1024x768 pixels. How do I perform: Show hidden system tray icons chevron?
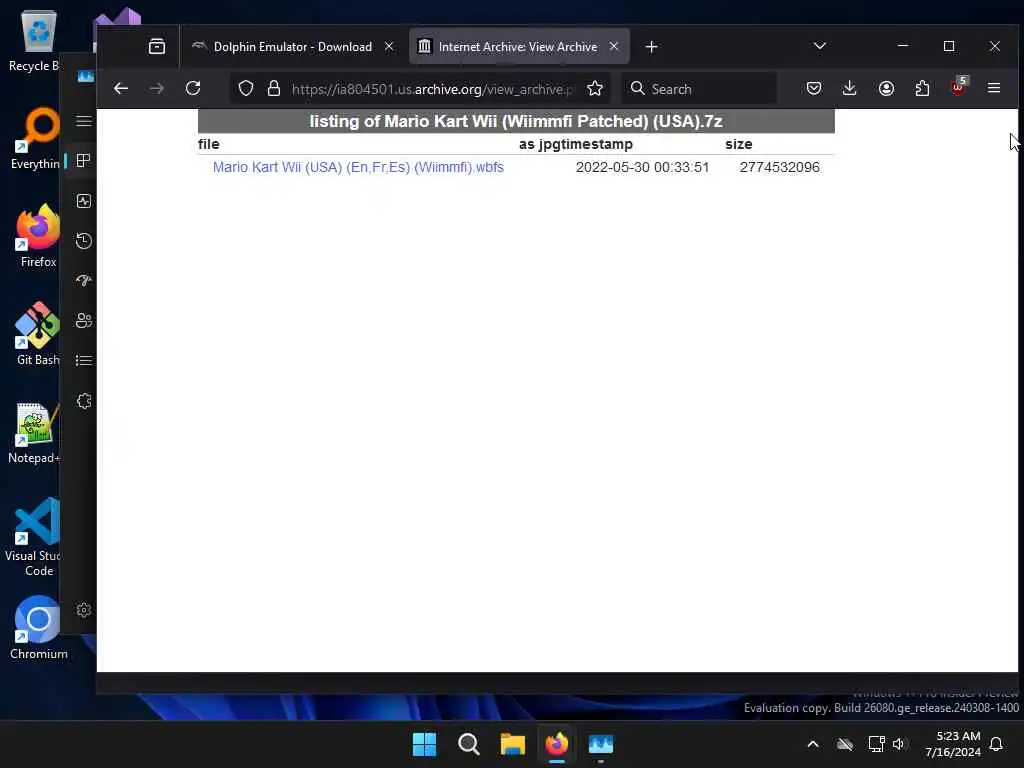point(812,744)
